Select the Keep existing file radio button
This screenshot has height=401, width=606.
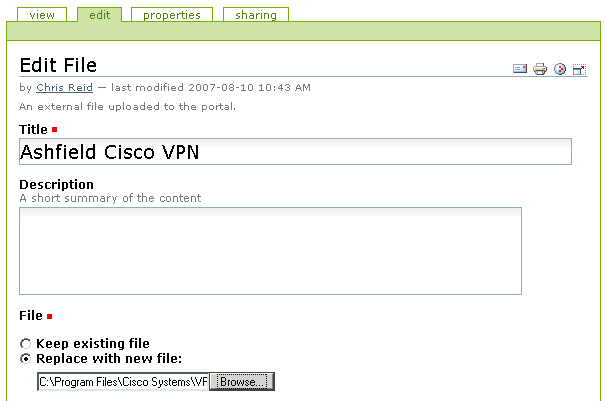(x=26, y=344)
